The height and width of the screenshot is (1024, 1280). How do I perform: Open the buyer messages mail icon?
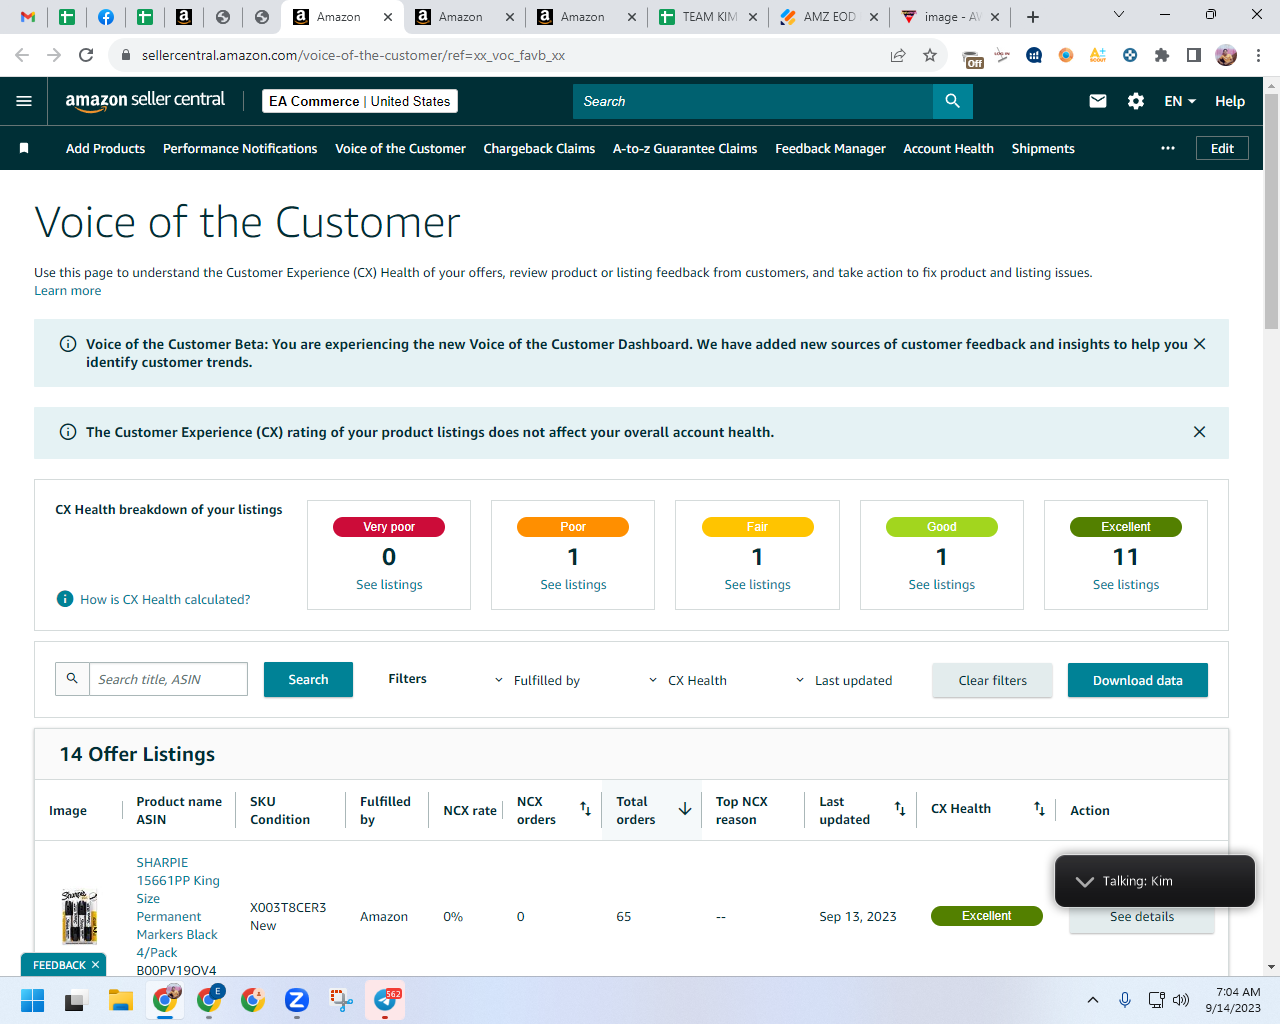tap(1098, 101)
